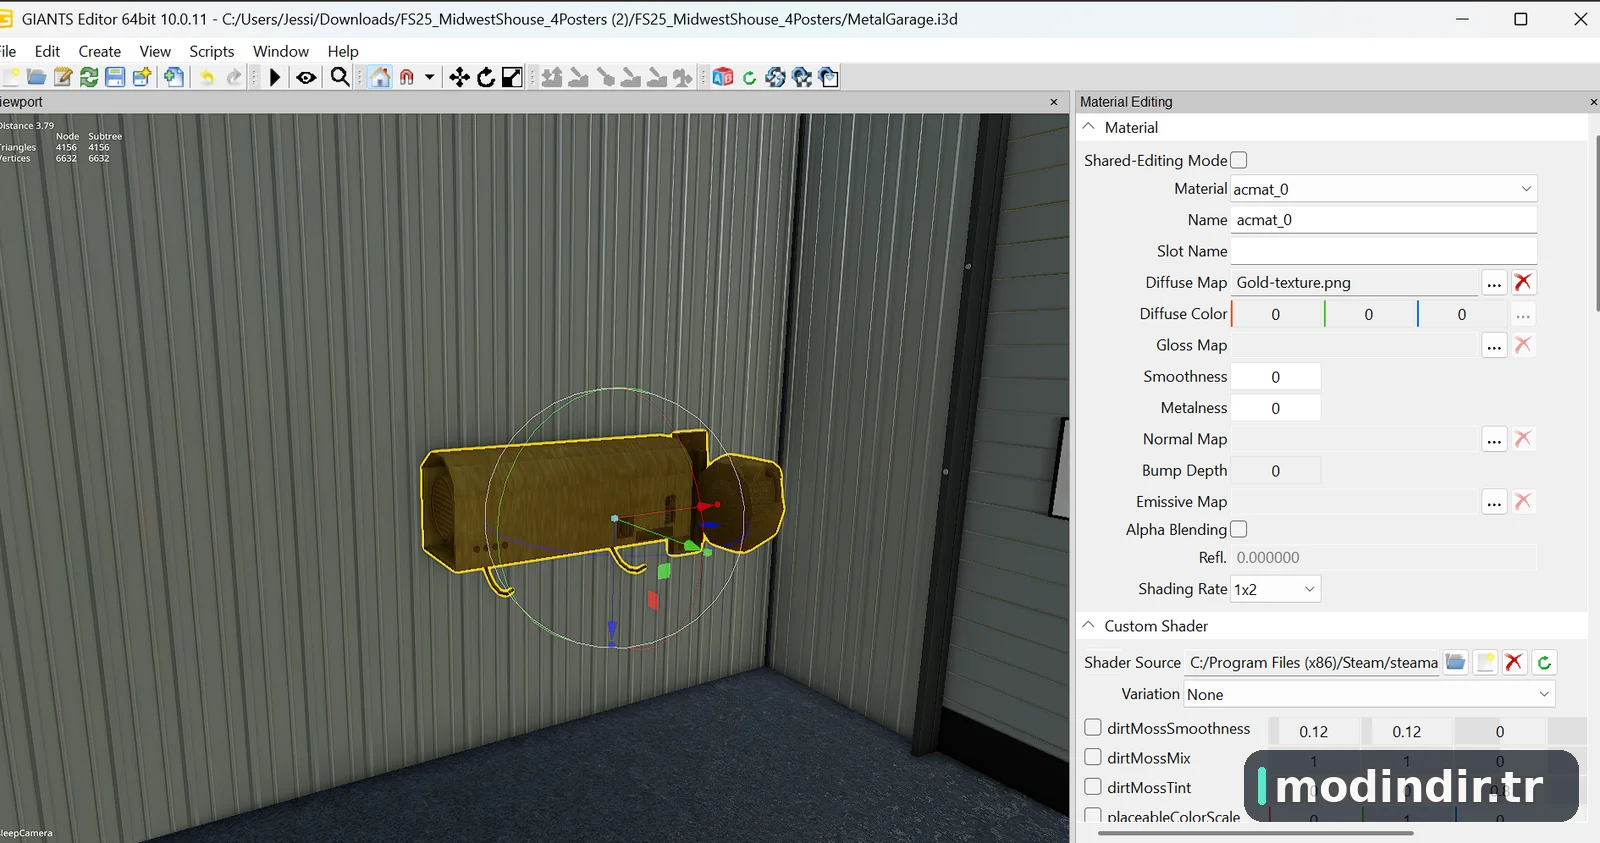The image size is (1600, 843).
Task: Open the Shading Rate dropdown
Action: (x=1276, y=589)
